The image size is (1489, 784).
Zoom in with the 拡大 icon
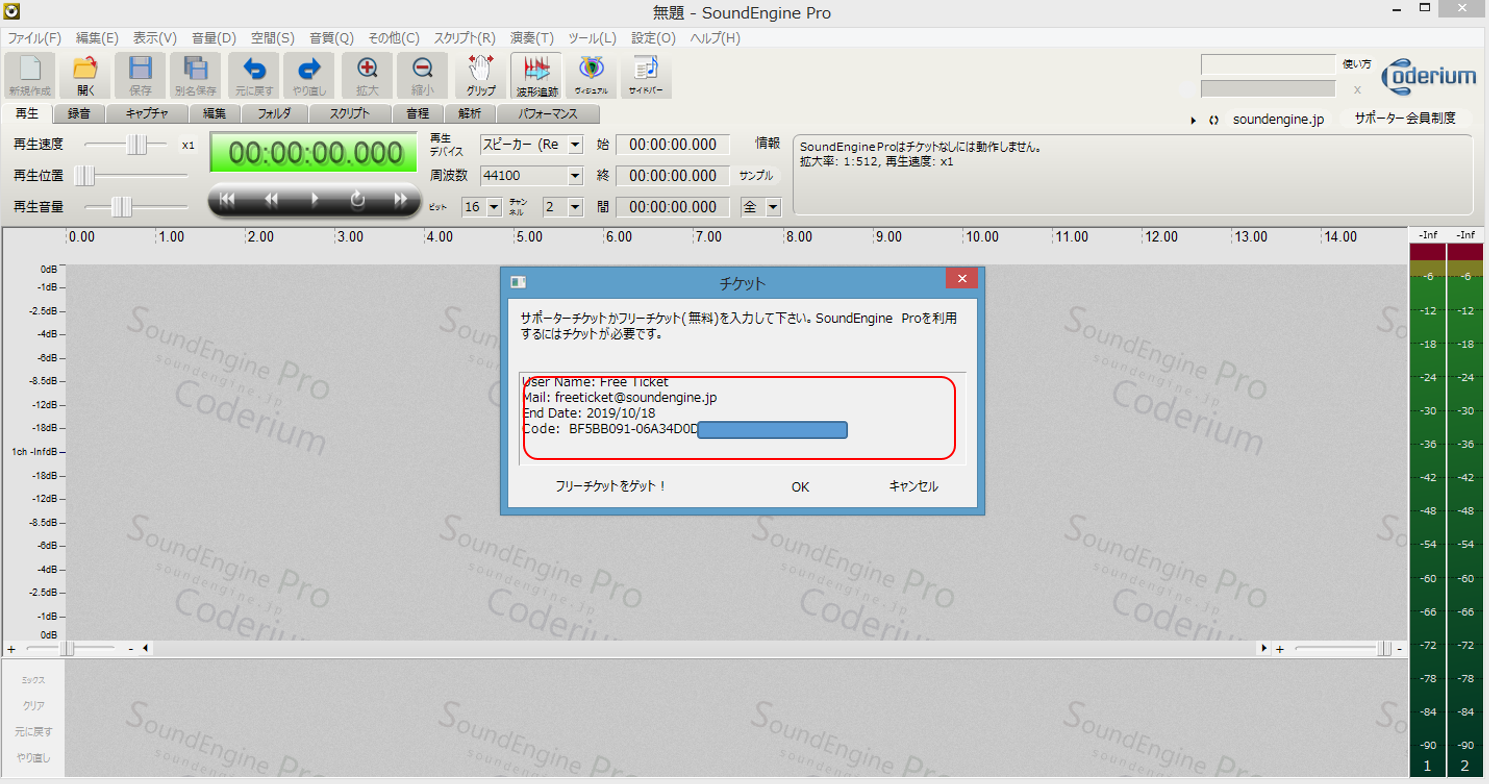368,76
